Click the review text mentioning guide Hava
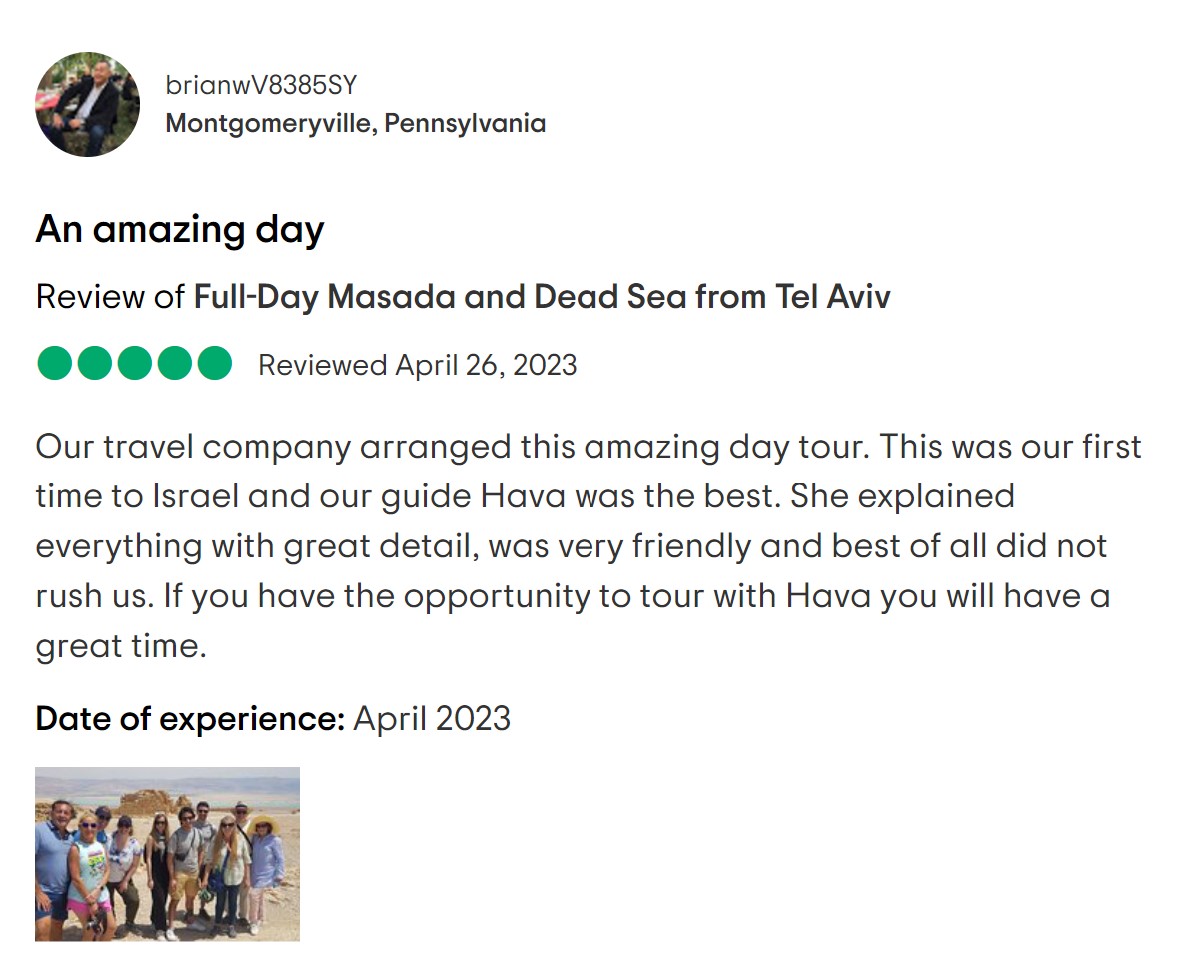Screen dimensions: 1185x970 [589, 546]
